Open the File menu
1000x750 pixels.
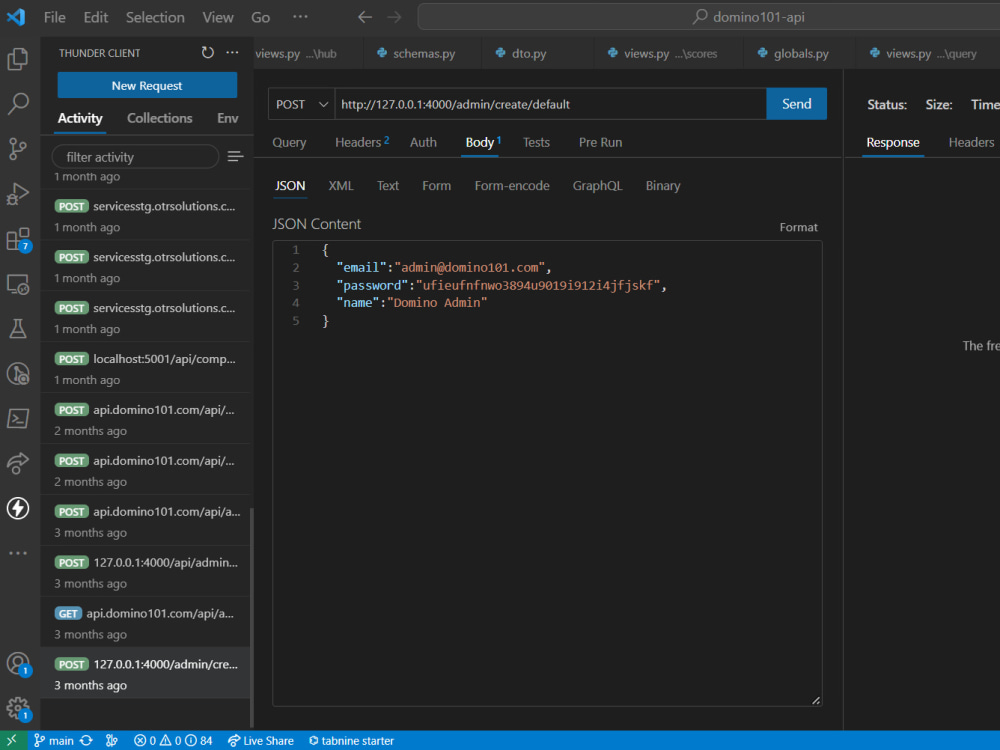click(x=54, y=17)
